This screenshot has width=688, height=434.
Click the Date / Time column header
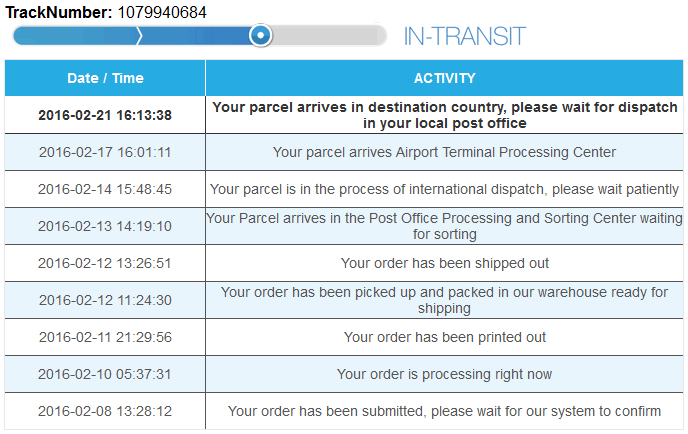[x=105, y=78]
